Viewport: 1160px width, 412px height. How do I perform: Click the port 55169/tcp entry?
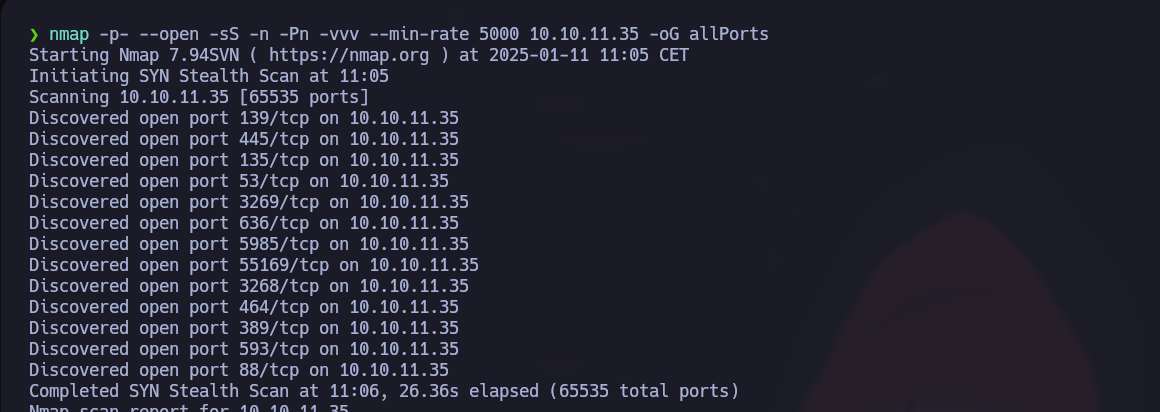pos(253,265)
